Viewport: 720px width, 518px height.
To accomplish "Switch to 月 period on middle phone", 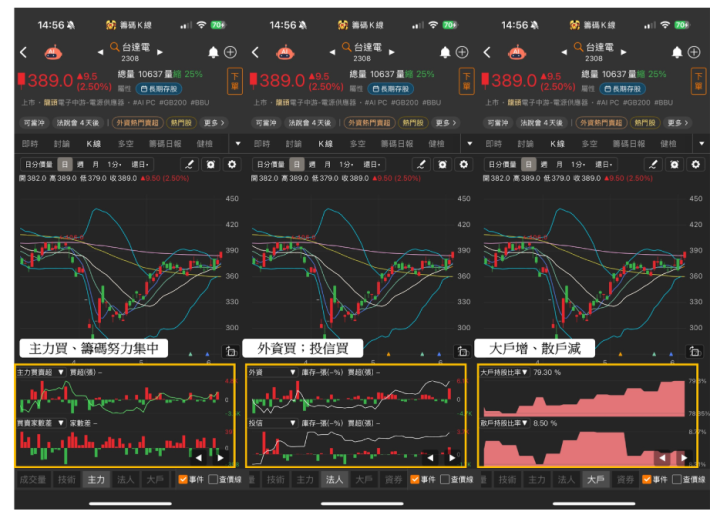I will pyautogui.click(x=327, y=164).
